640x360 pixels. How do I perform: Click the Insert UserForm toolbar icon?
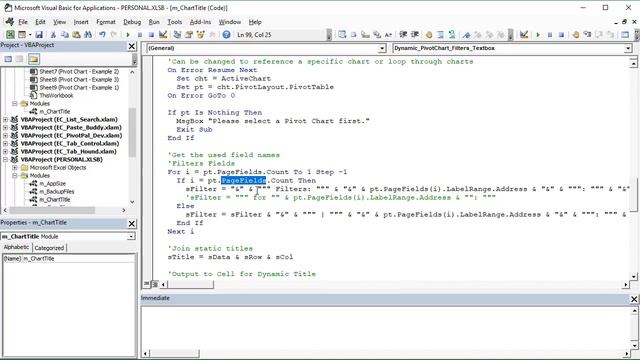click(x=22, y=35)
